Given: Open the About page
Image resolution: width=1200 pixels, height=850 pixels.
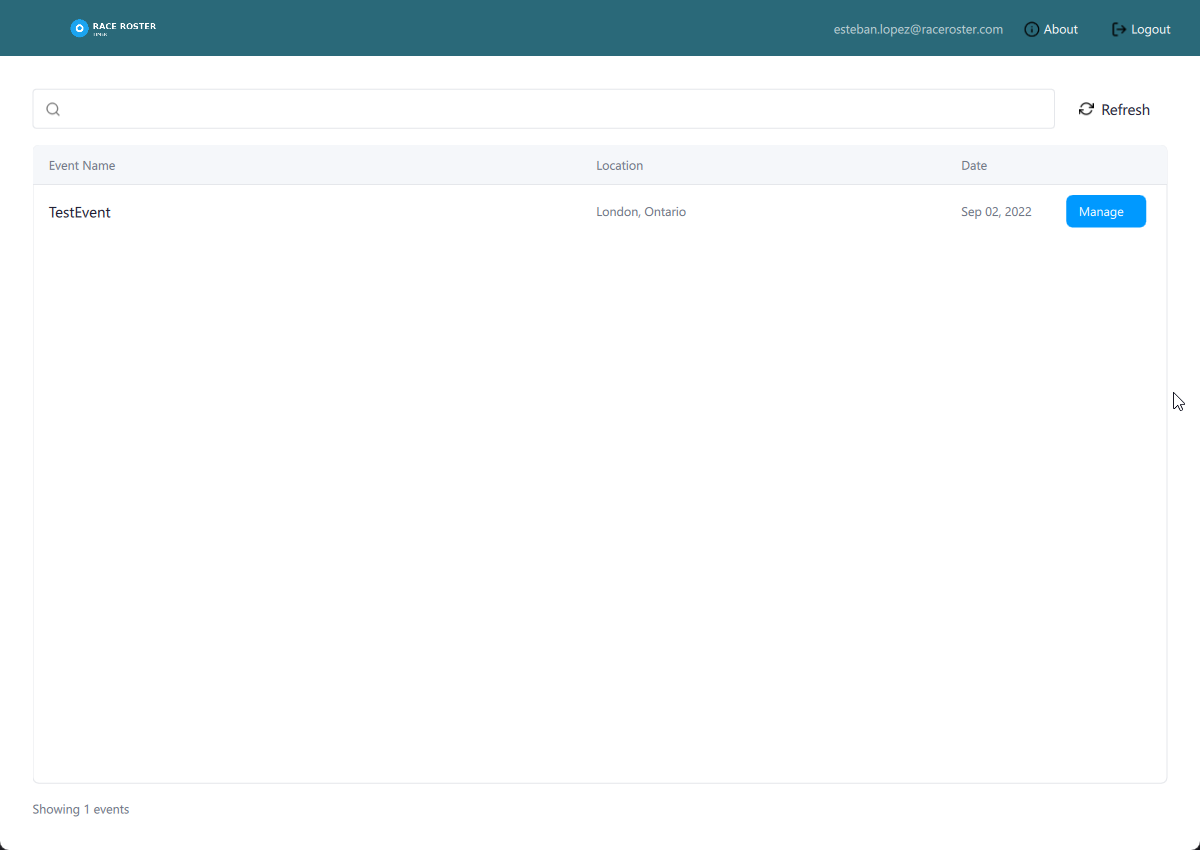Looking at the screenshot, I should (1060, 29).
